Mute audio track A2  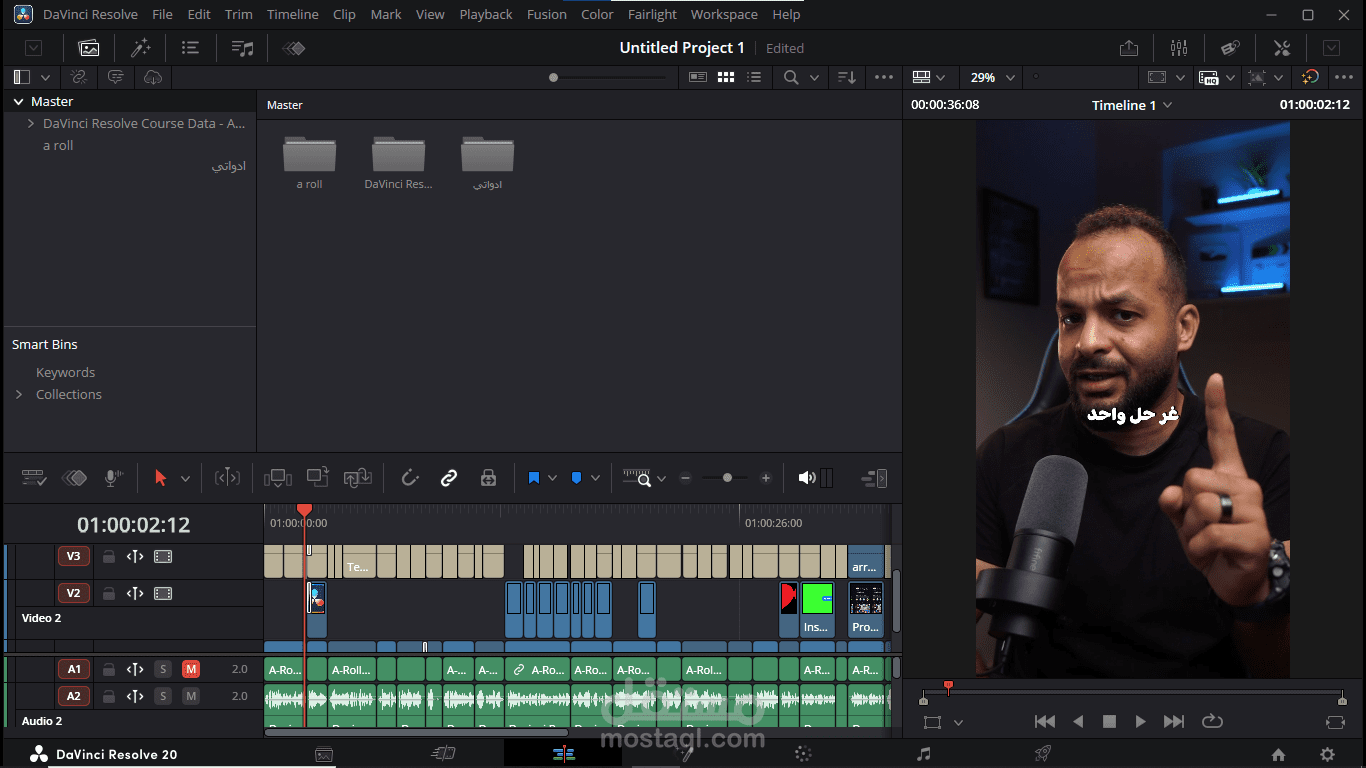tap(191, 696)
